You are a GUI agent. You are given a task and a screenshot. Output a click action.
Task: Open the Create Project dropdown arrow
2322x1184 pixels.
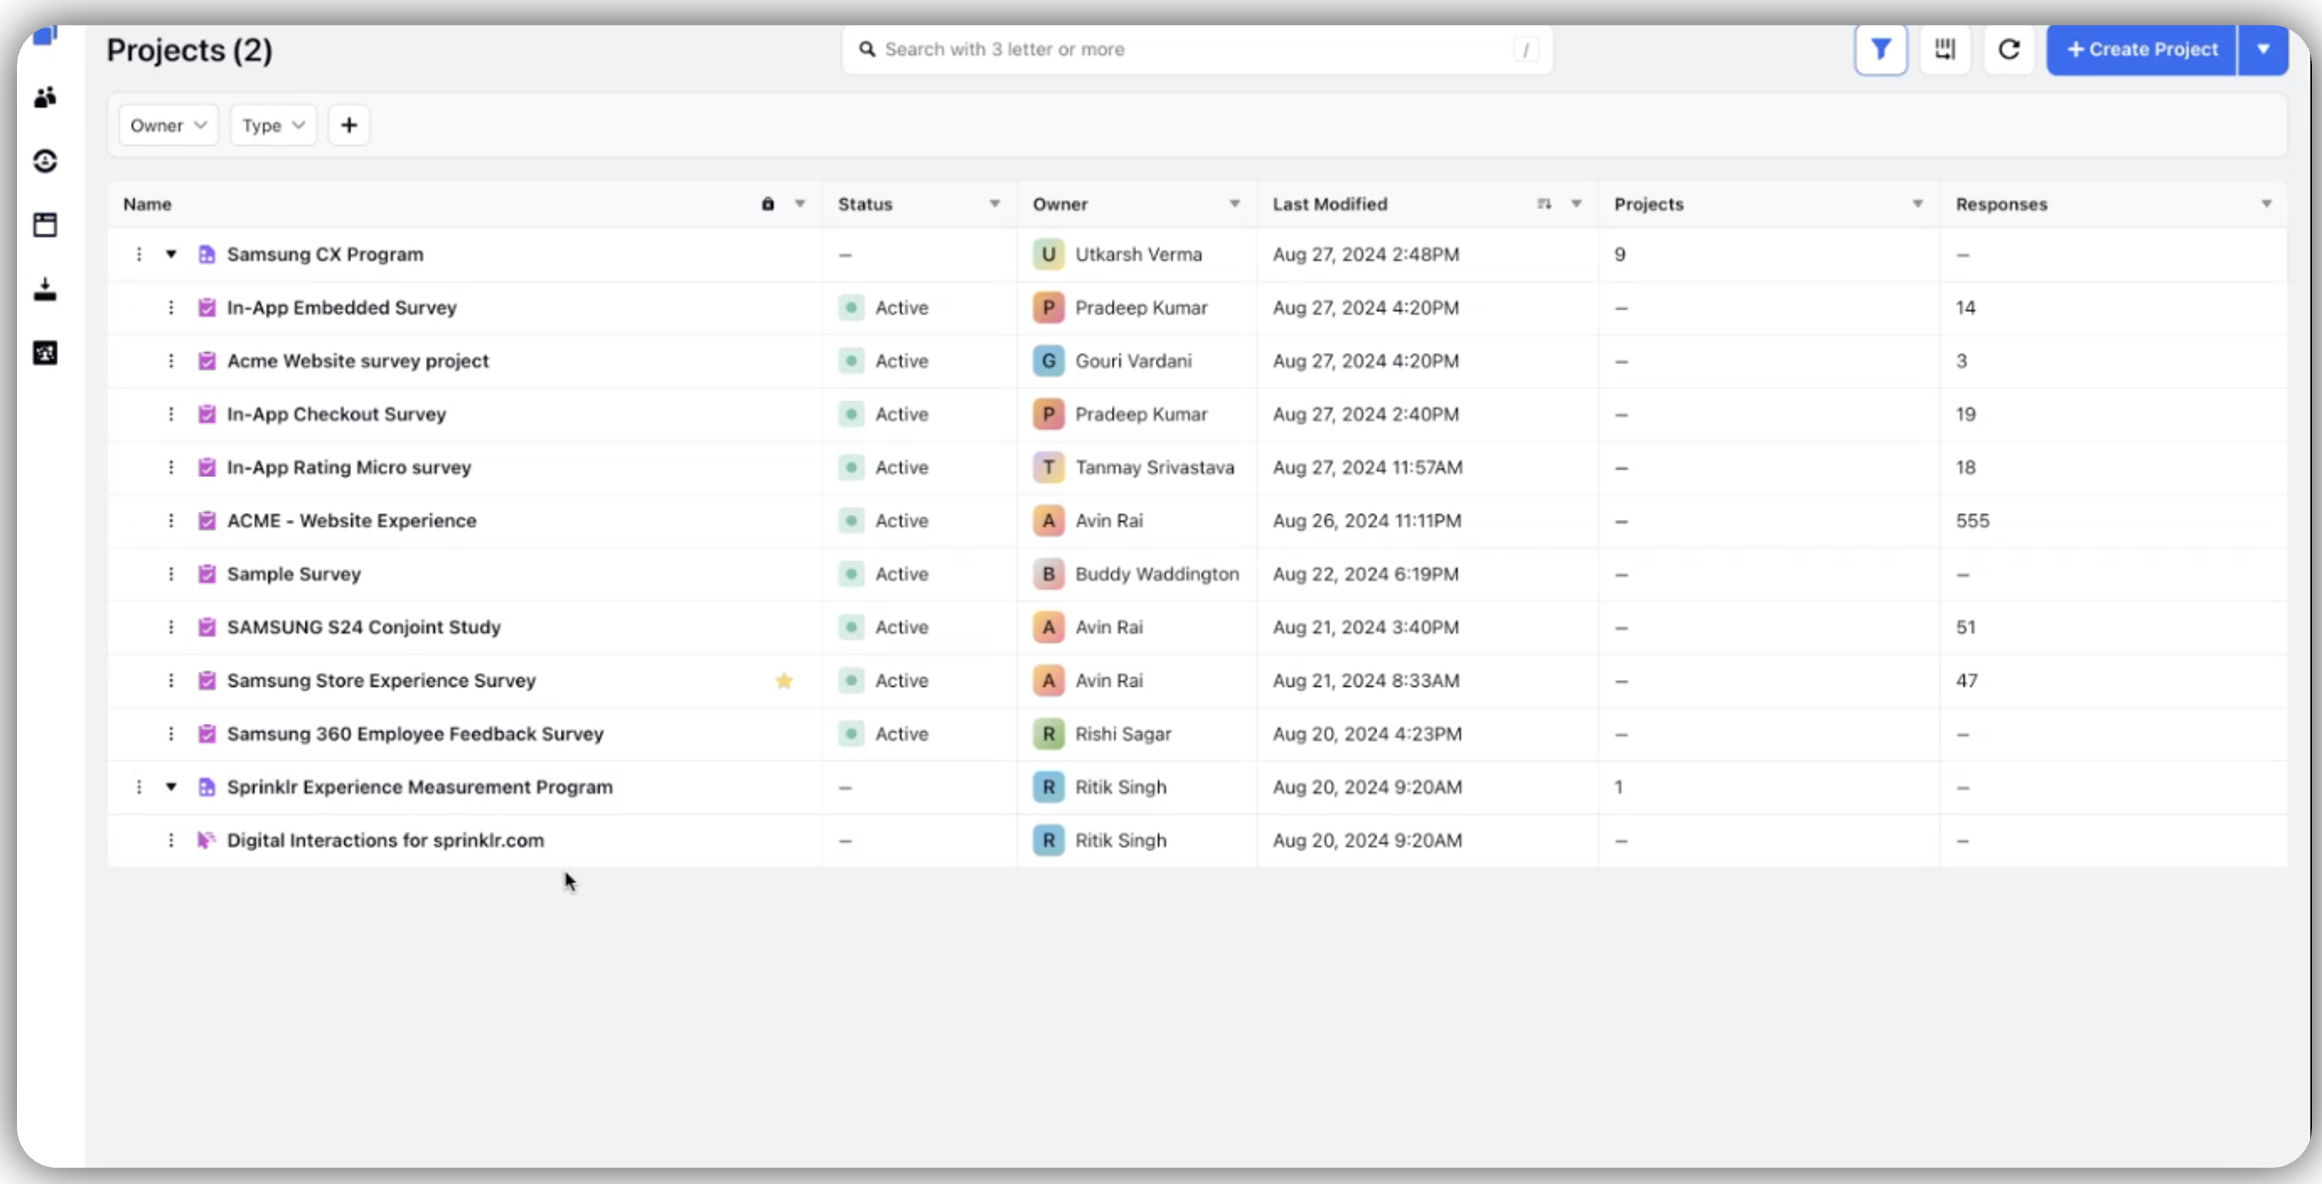tap(2263, 49)
